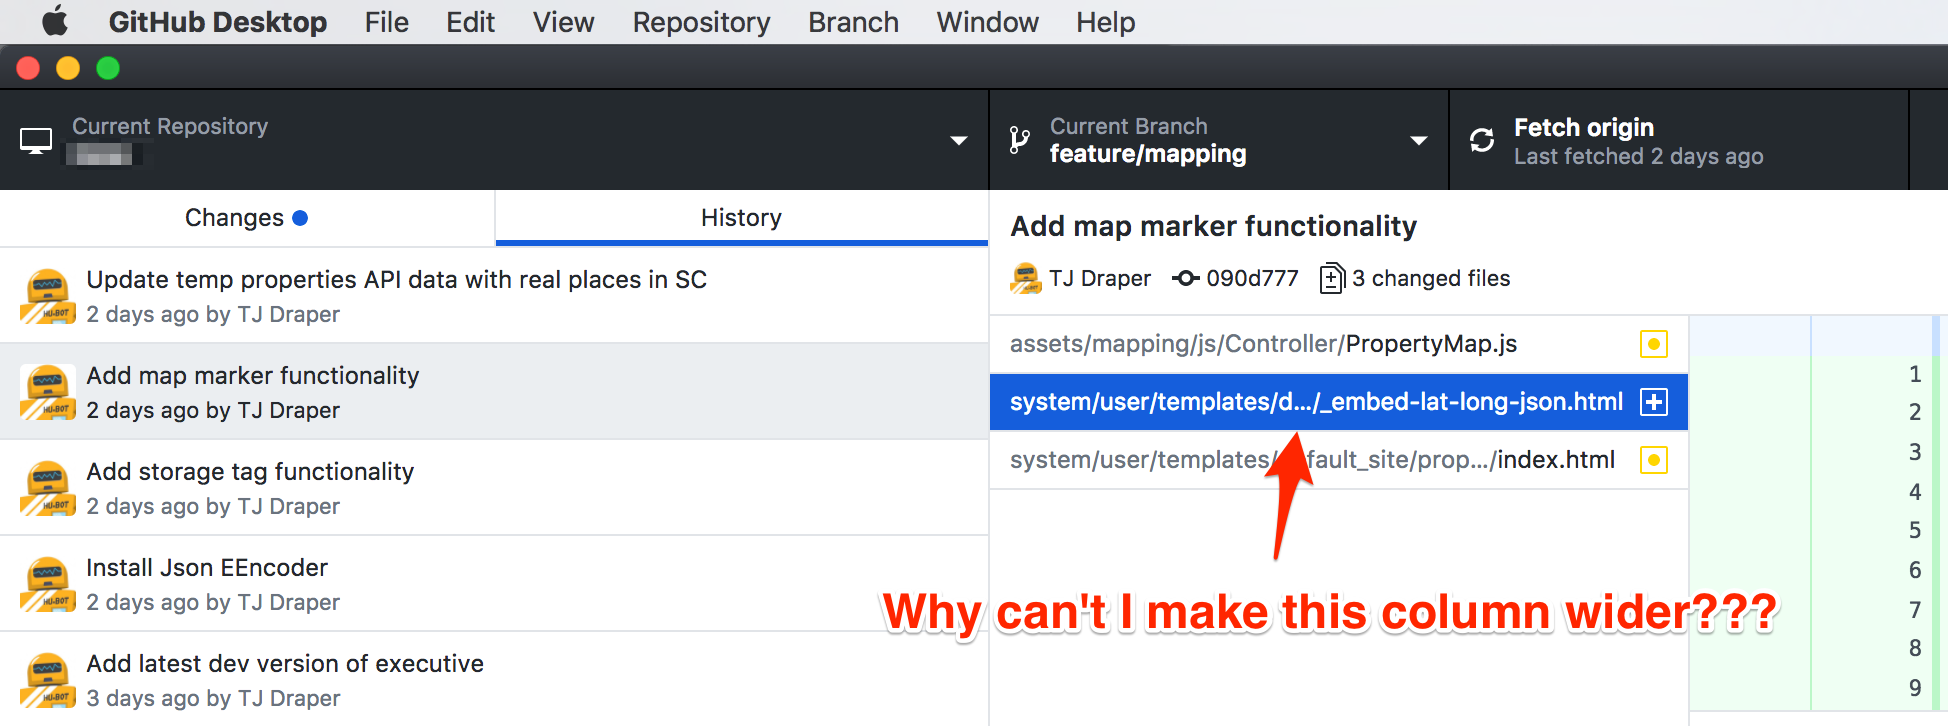Click avatar of 'Update temp properties' commit
The image size is (1948, 726).
coord(47,296)
